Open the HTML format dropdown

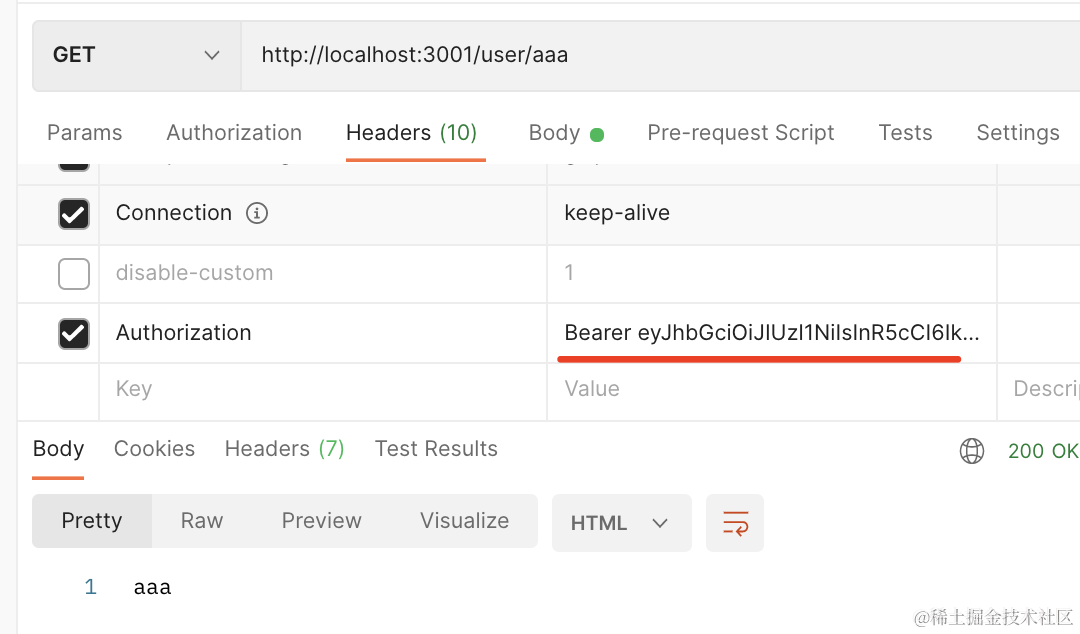point(620,523)
